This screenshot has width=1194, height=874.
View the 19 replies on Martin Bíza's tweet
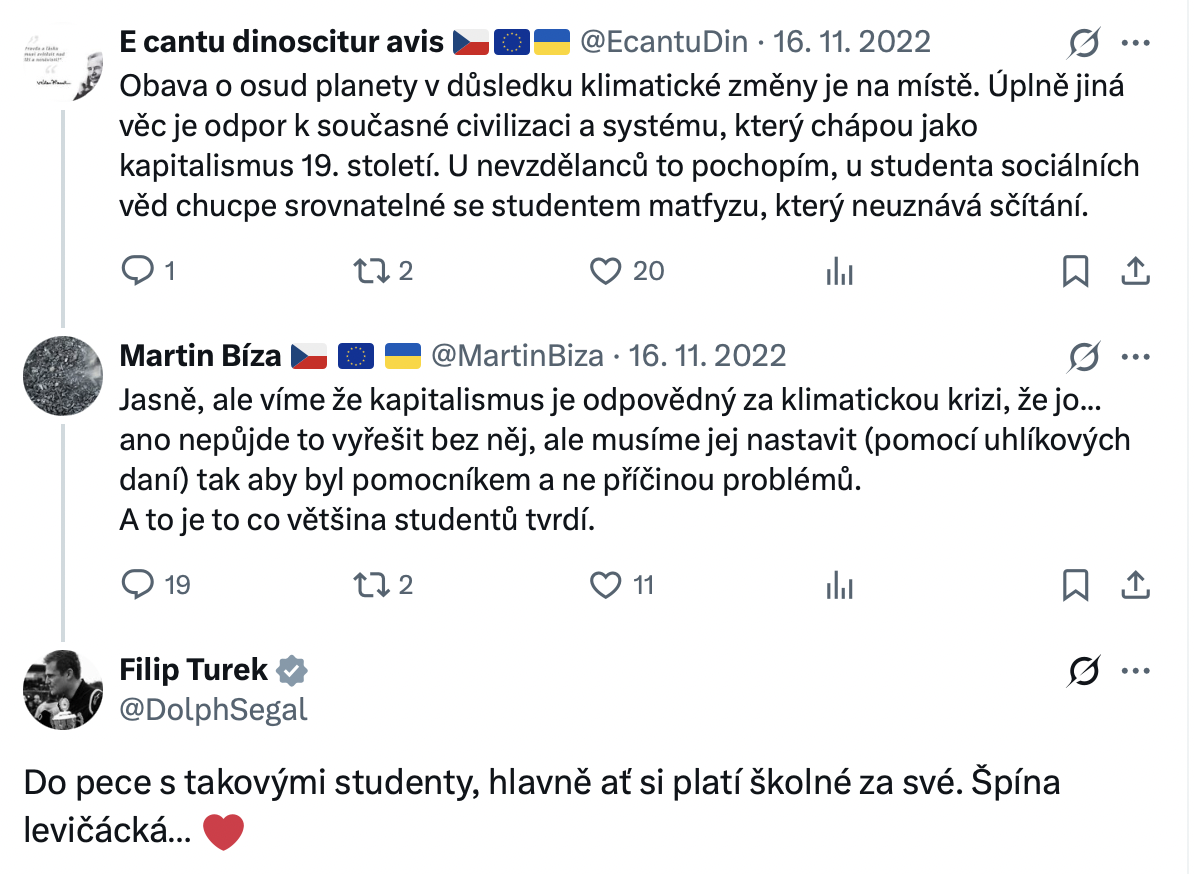(x=140, y=584)
